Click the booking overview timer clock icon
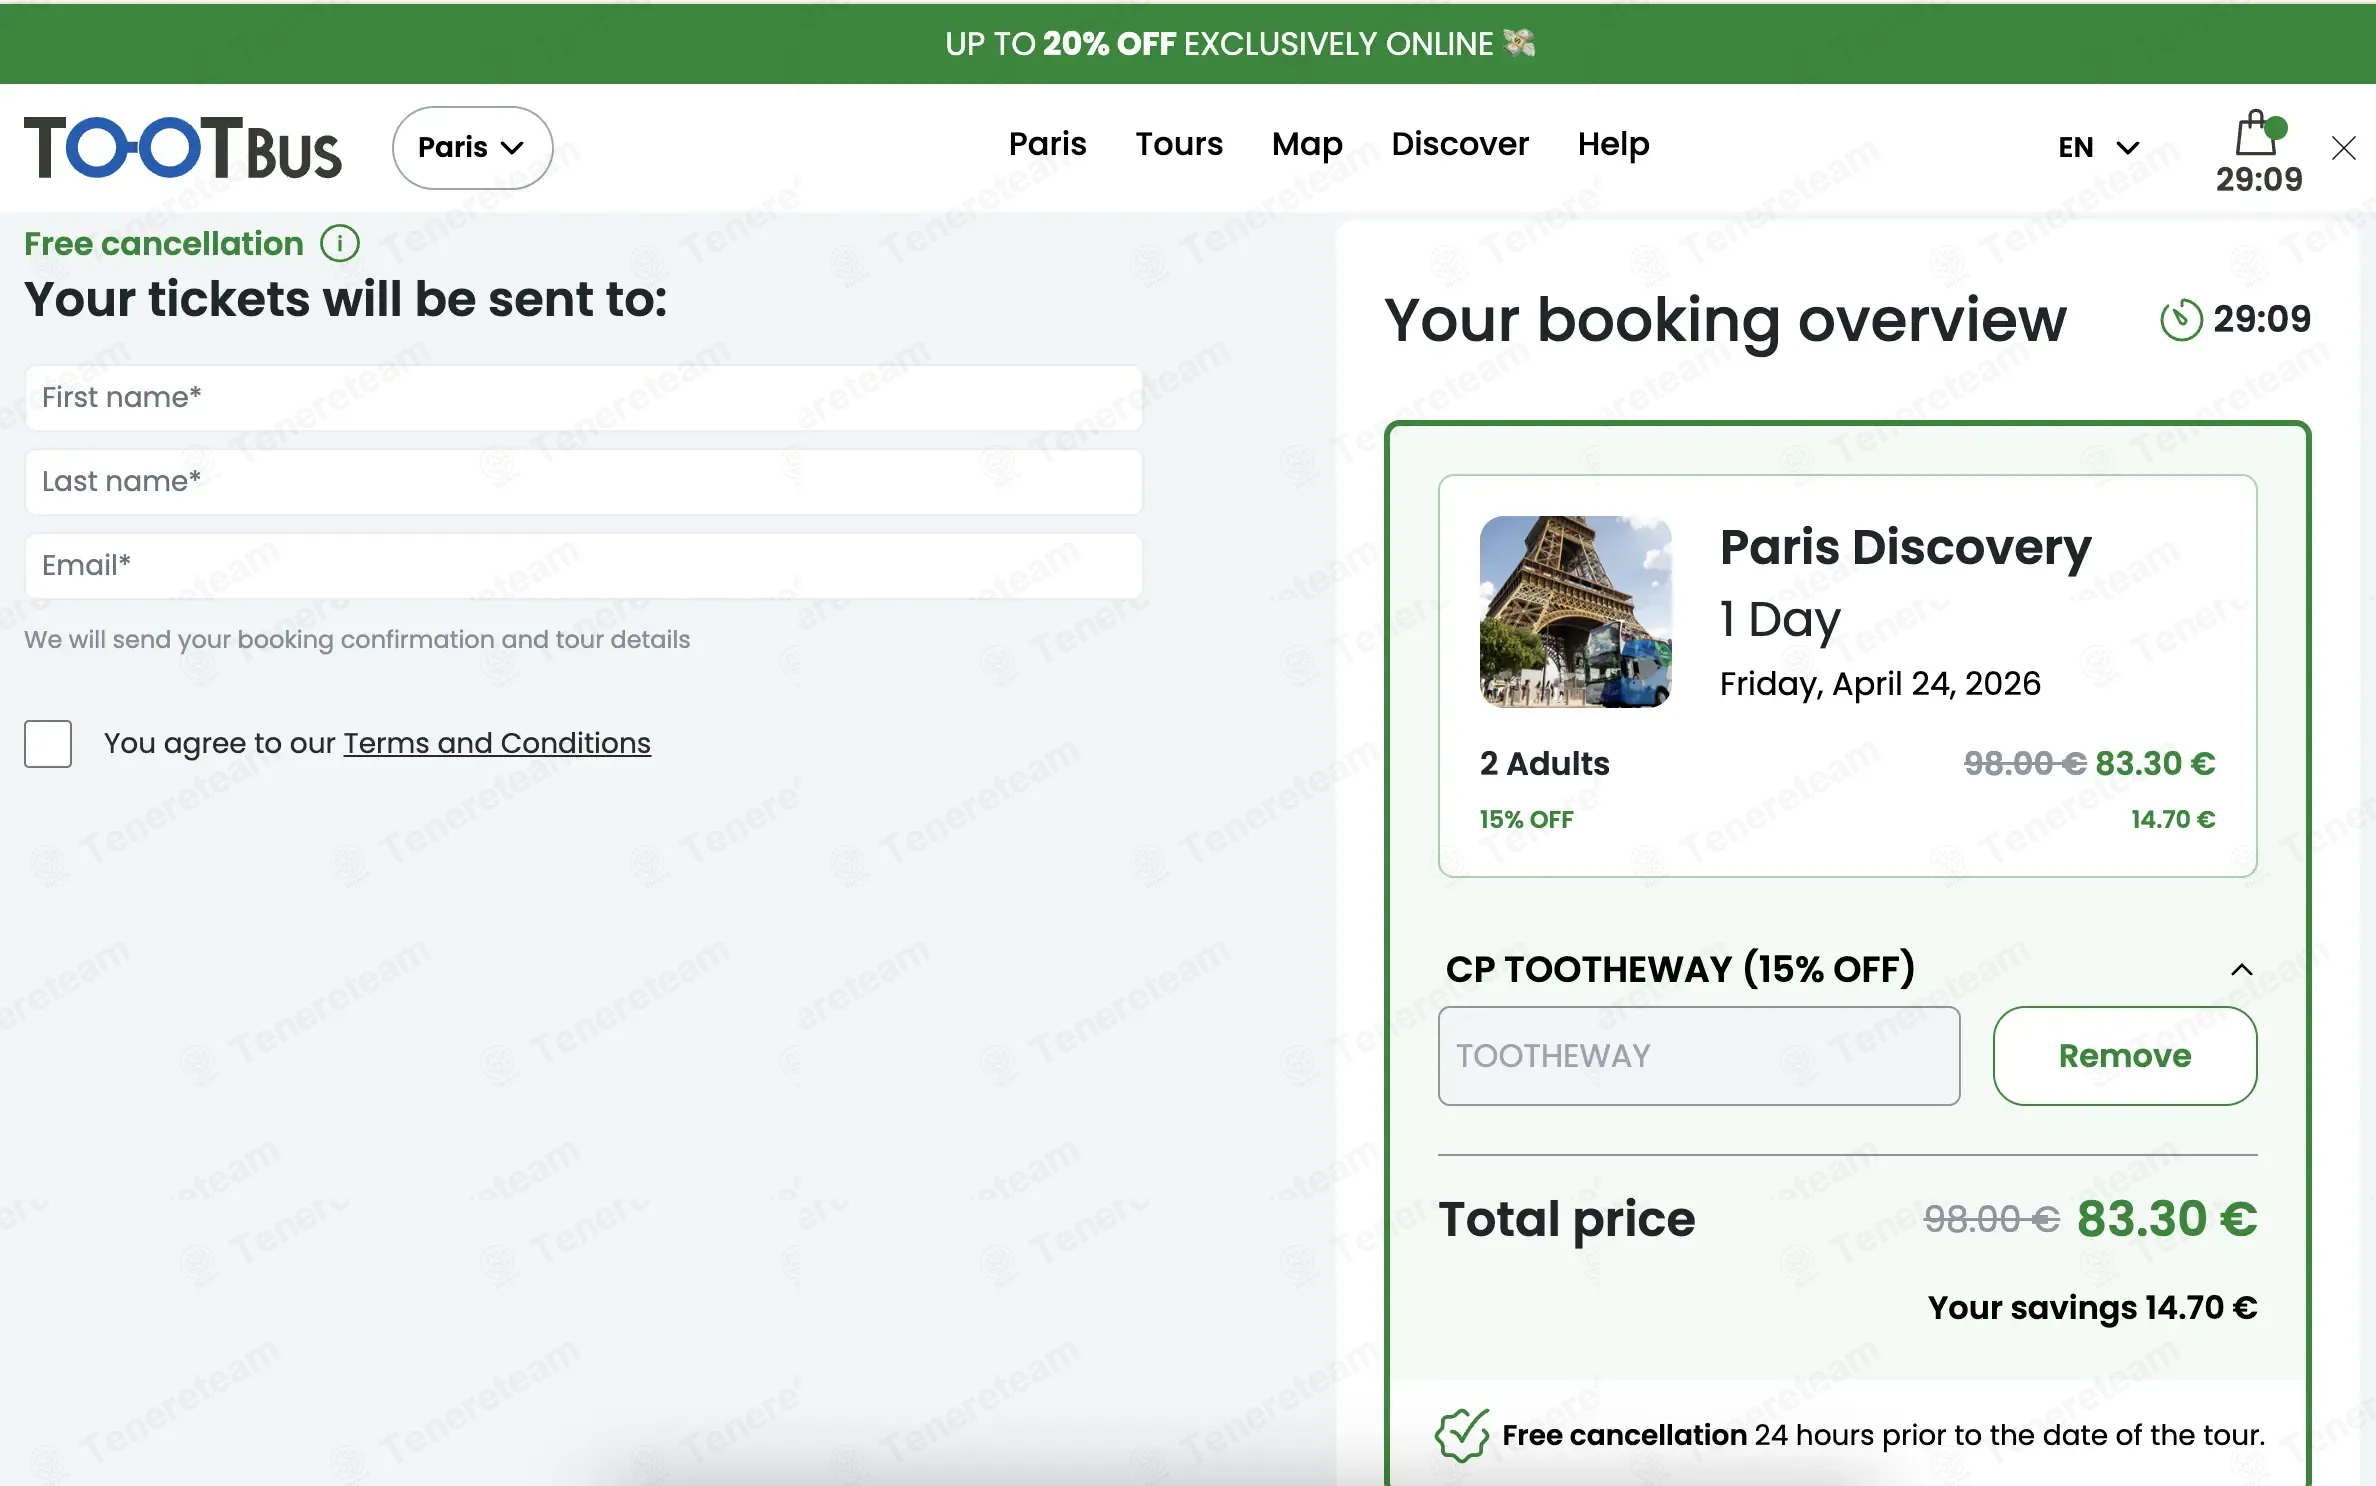 pos(2181,320)
